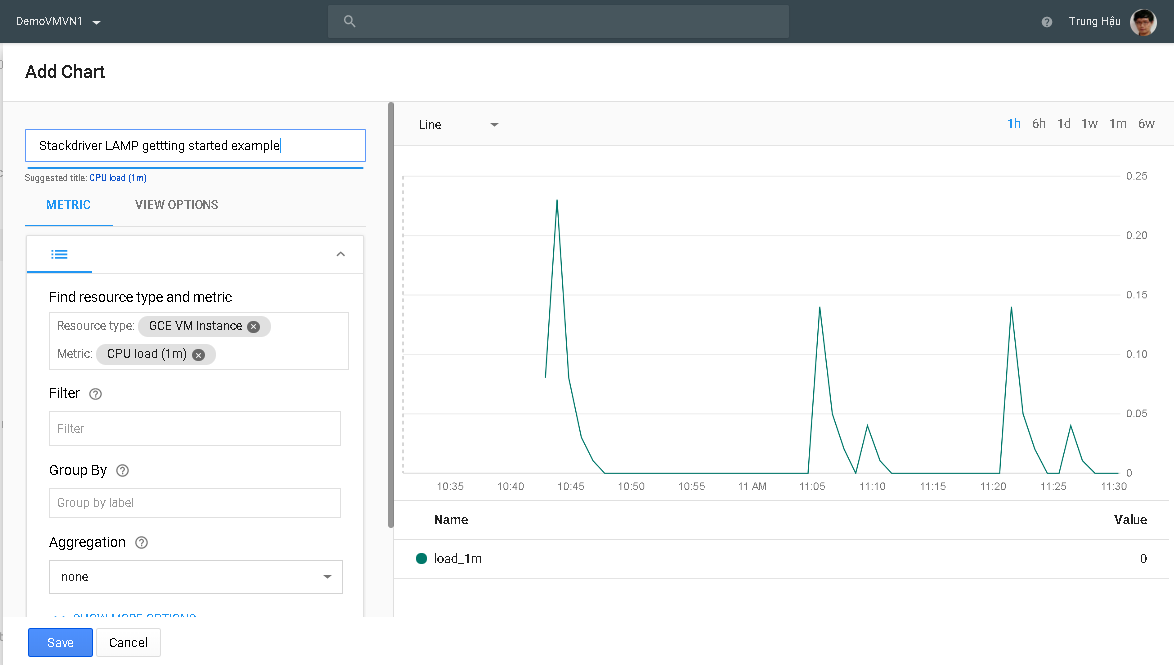The height and width of the screenshot is (665, 1174).
Task: Select the blue metric list icon
Action: click(59, 254)
